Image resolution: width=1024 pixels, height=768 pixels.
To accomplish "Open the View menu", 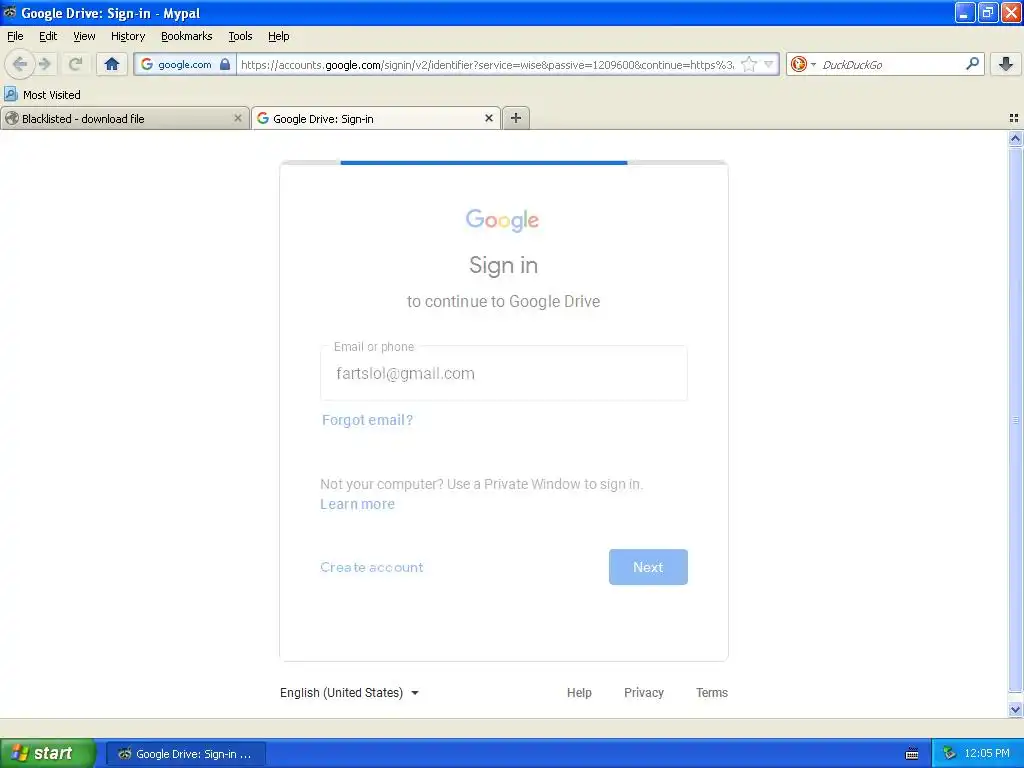I will click(x=84, y=36).
